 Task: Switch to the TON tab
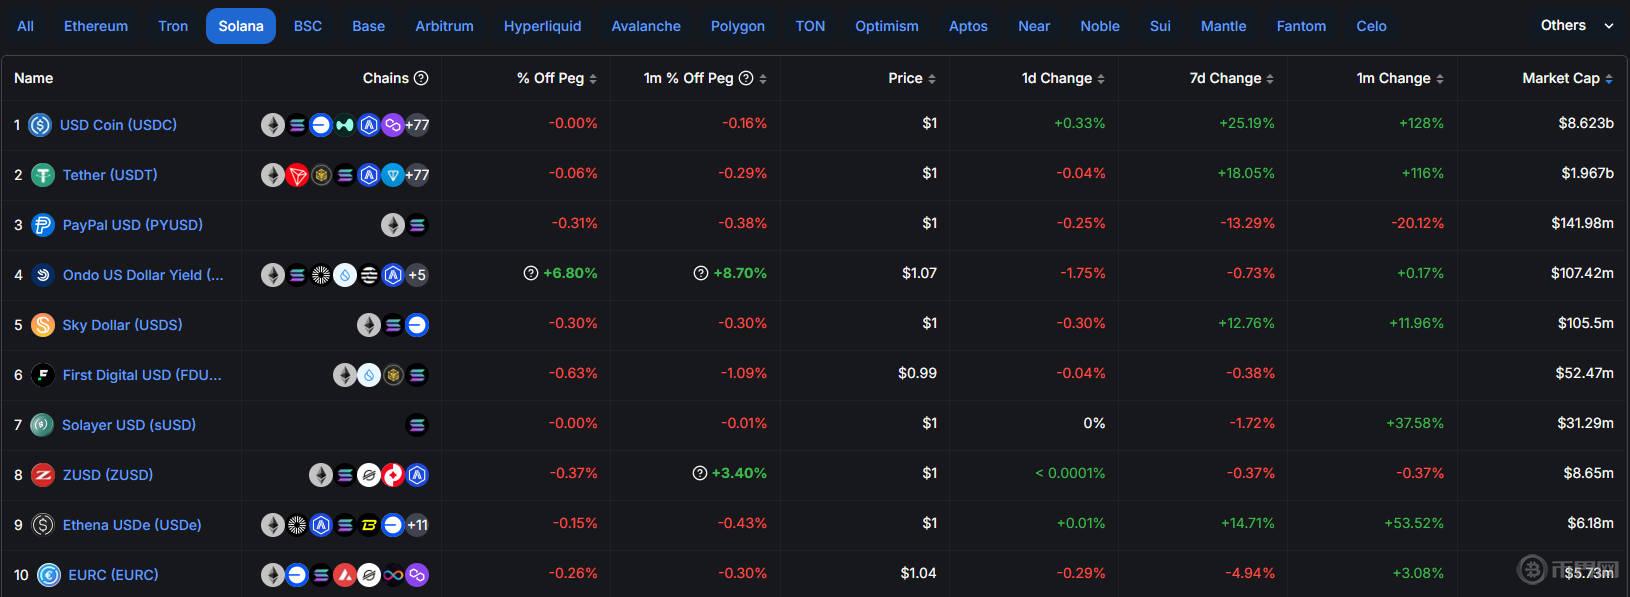pyautogui.click(x=810, y=26)
